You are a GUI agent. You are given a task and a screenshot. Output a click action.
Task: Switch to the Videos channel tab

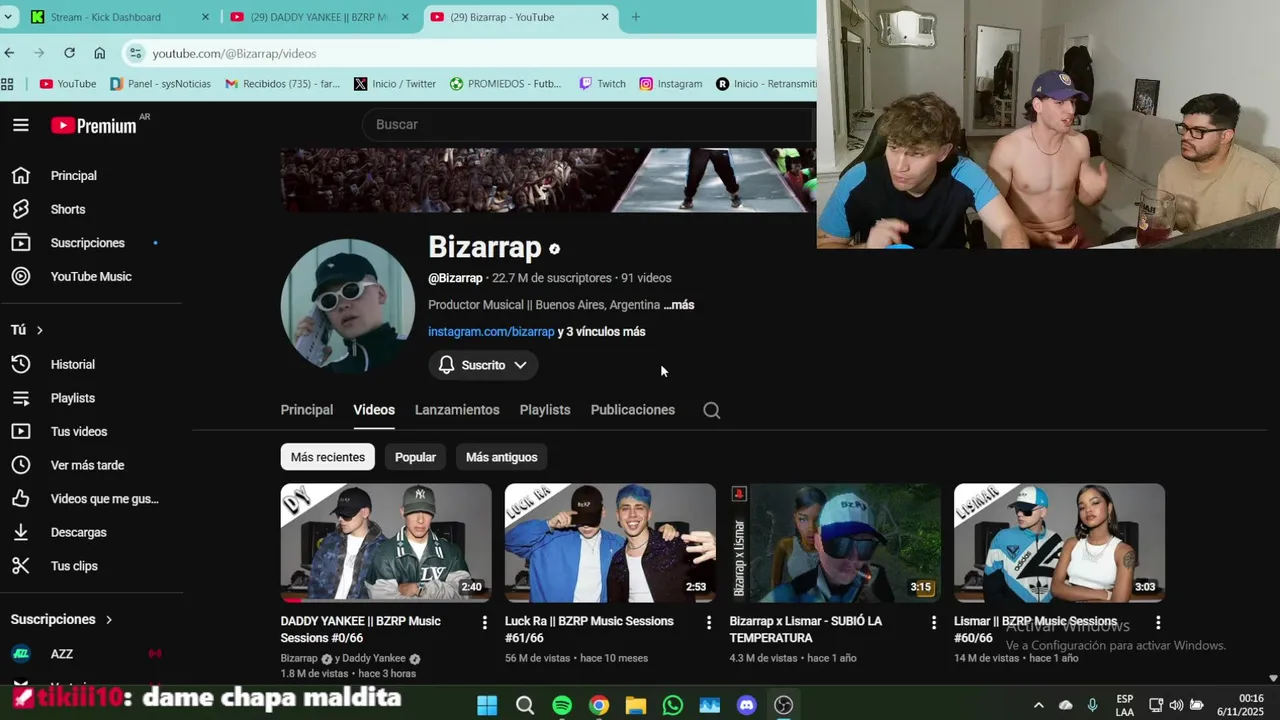tap(374, 410)
